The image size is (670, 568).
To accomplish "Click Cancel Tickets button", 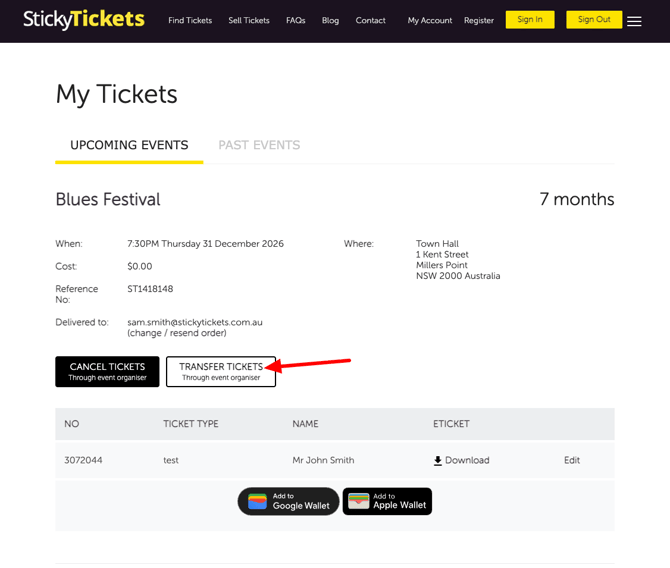I will click(107, 371).
